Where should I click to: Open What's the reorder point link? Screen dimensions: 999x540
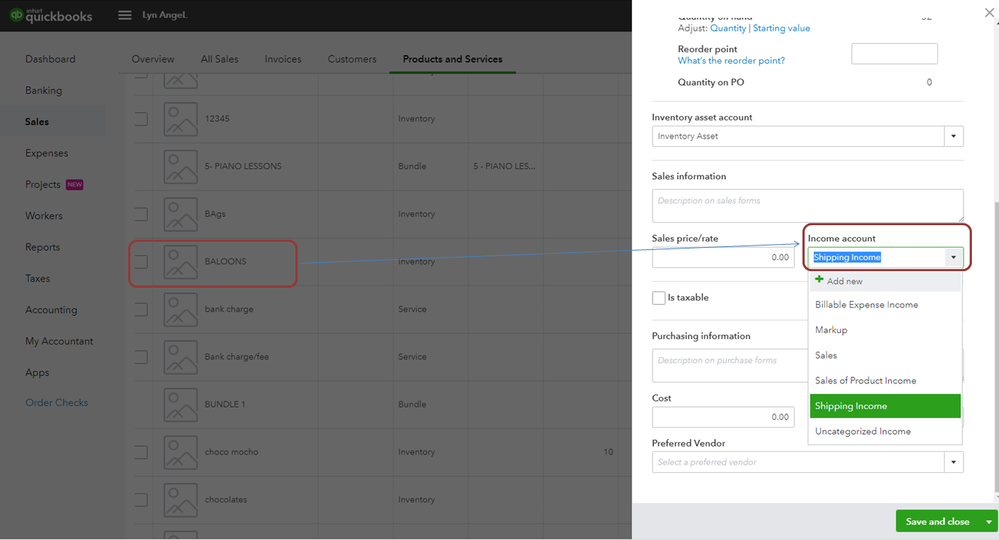pos(731,60)
